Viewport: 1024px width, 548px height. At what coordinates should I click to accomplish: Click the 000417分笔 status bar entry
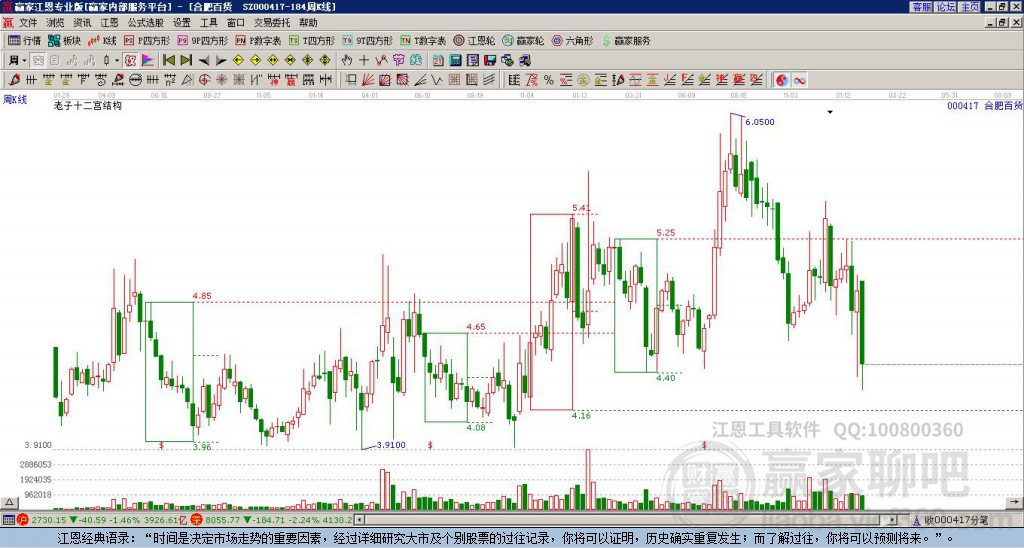pos(957,520)
